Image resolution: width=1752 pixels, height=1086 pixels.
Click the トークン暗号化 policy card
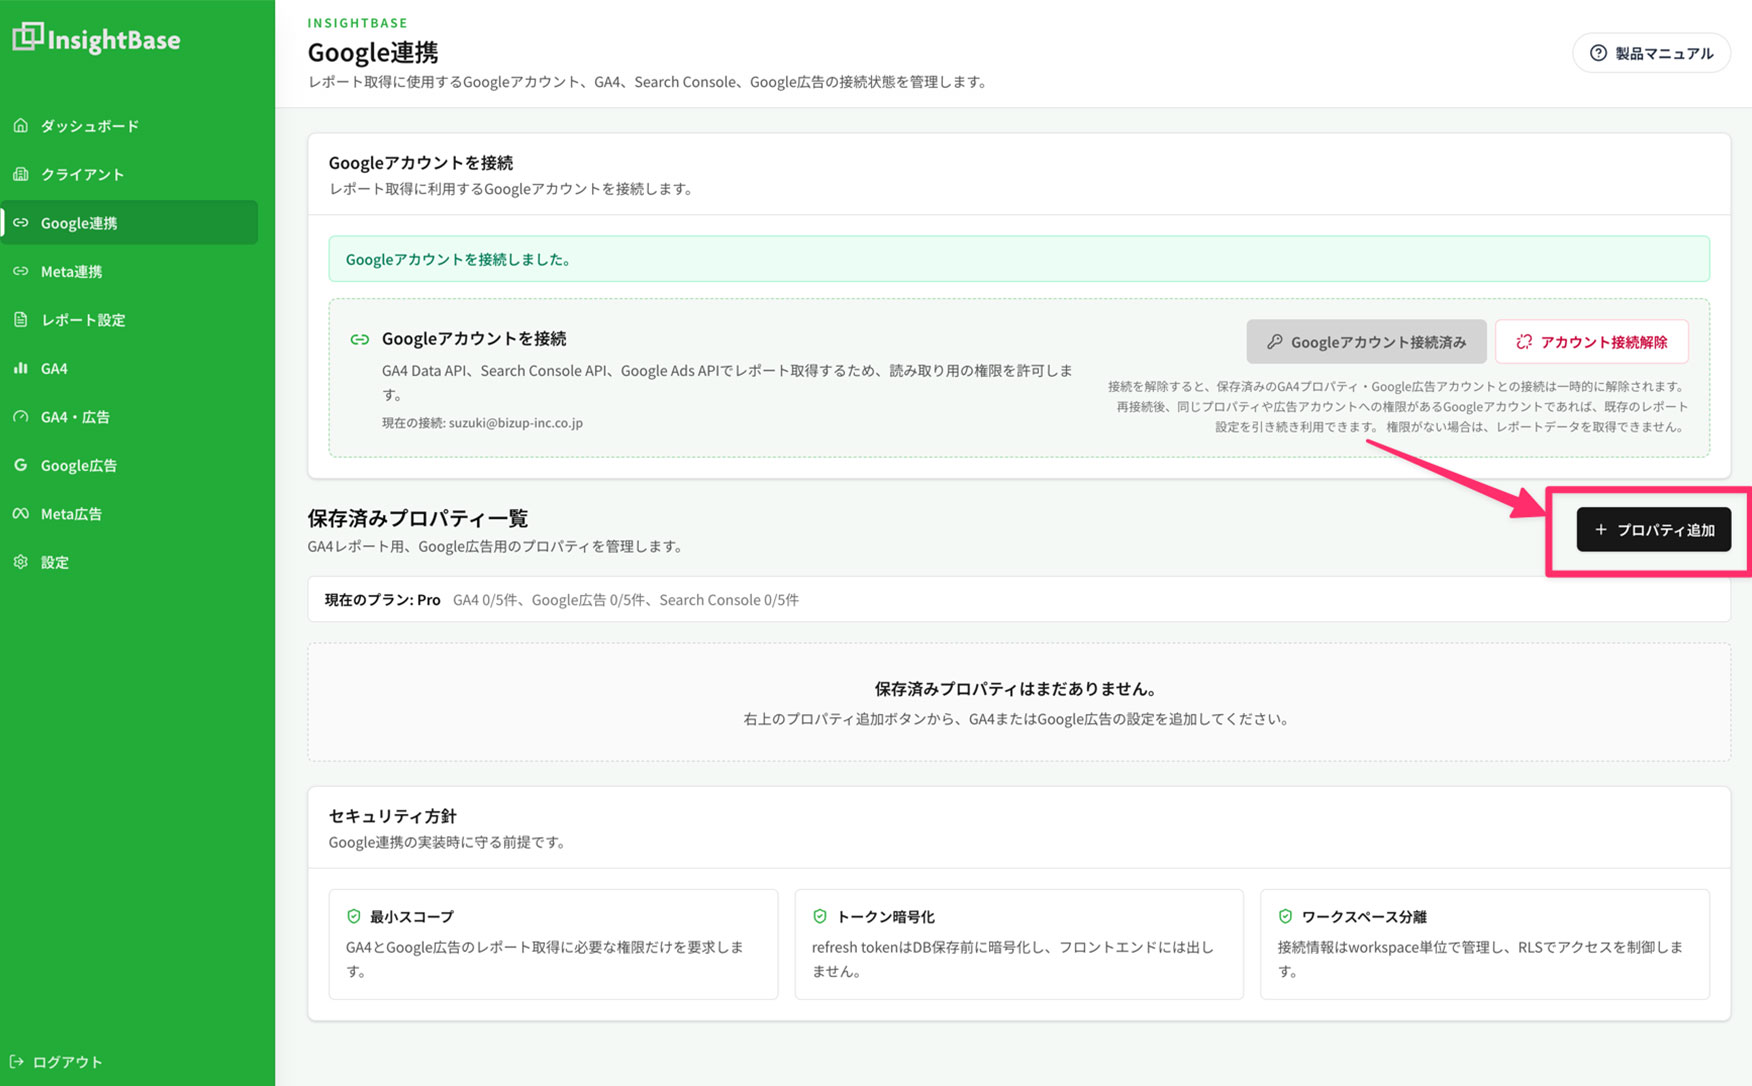click(1019, 944)
